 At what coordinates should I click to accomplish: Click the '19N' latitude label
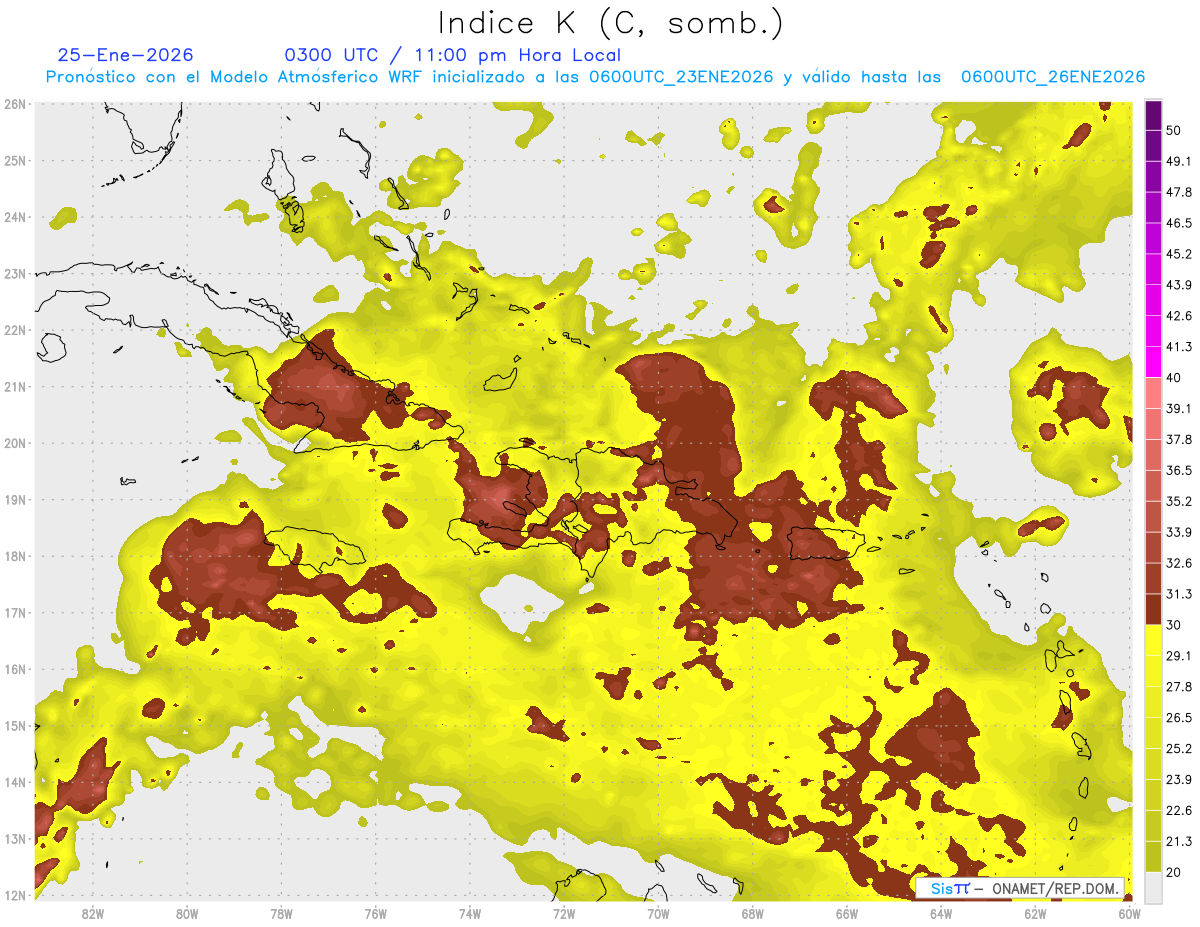point(15,500)
